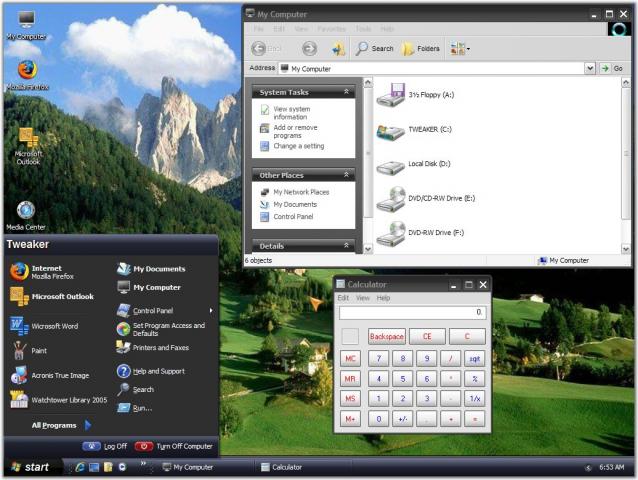This screenshot has height=480, width=638.
Task: Open Printers and Faxes in Start menu
Action: point(153,347)
